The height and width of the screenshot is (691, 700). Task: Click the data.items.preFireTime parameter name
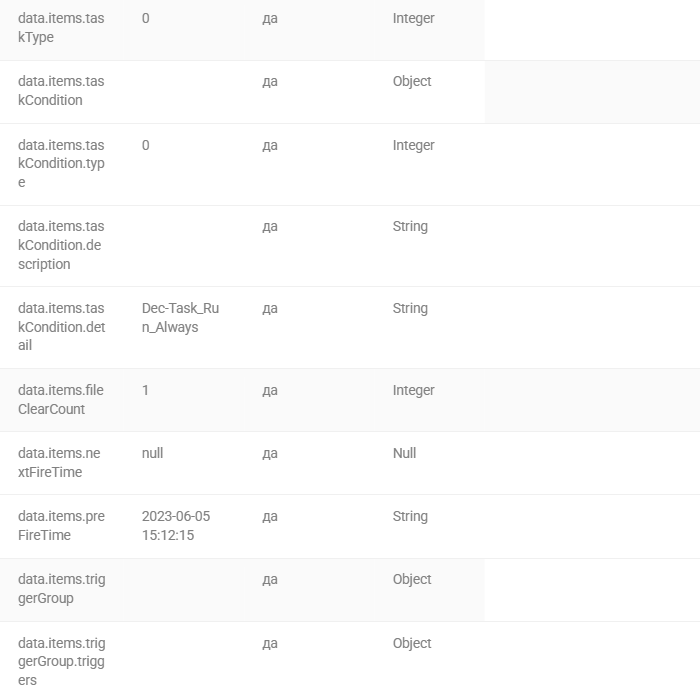62,525
